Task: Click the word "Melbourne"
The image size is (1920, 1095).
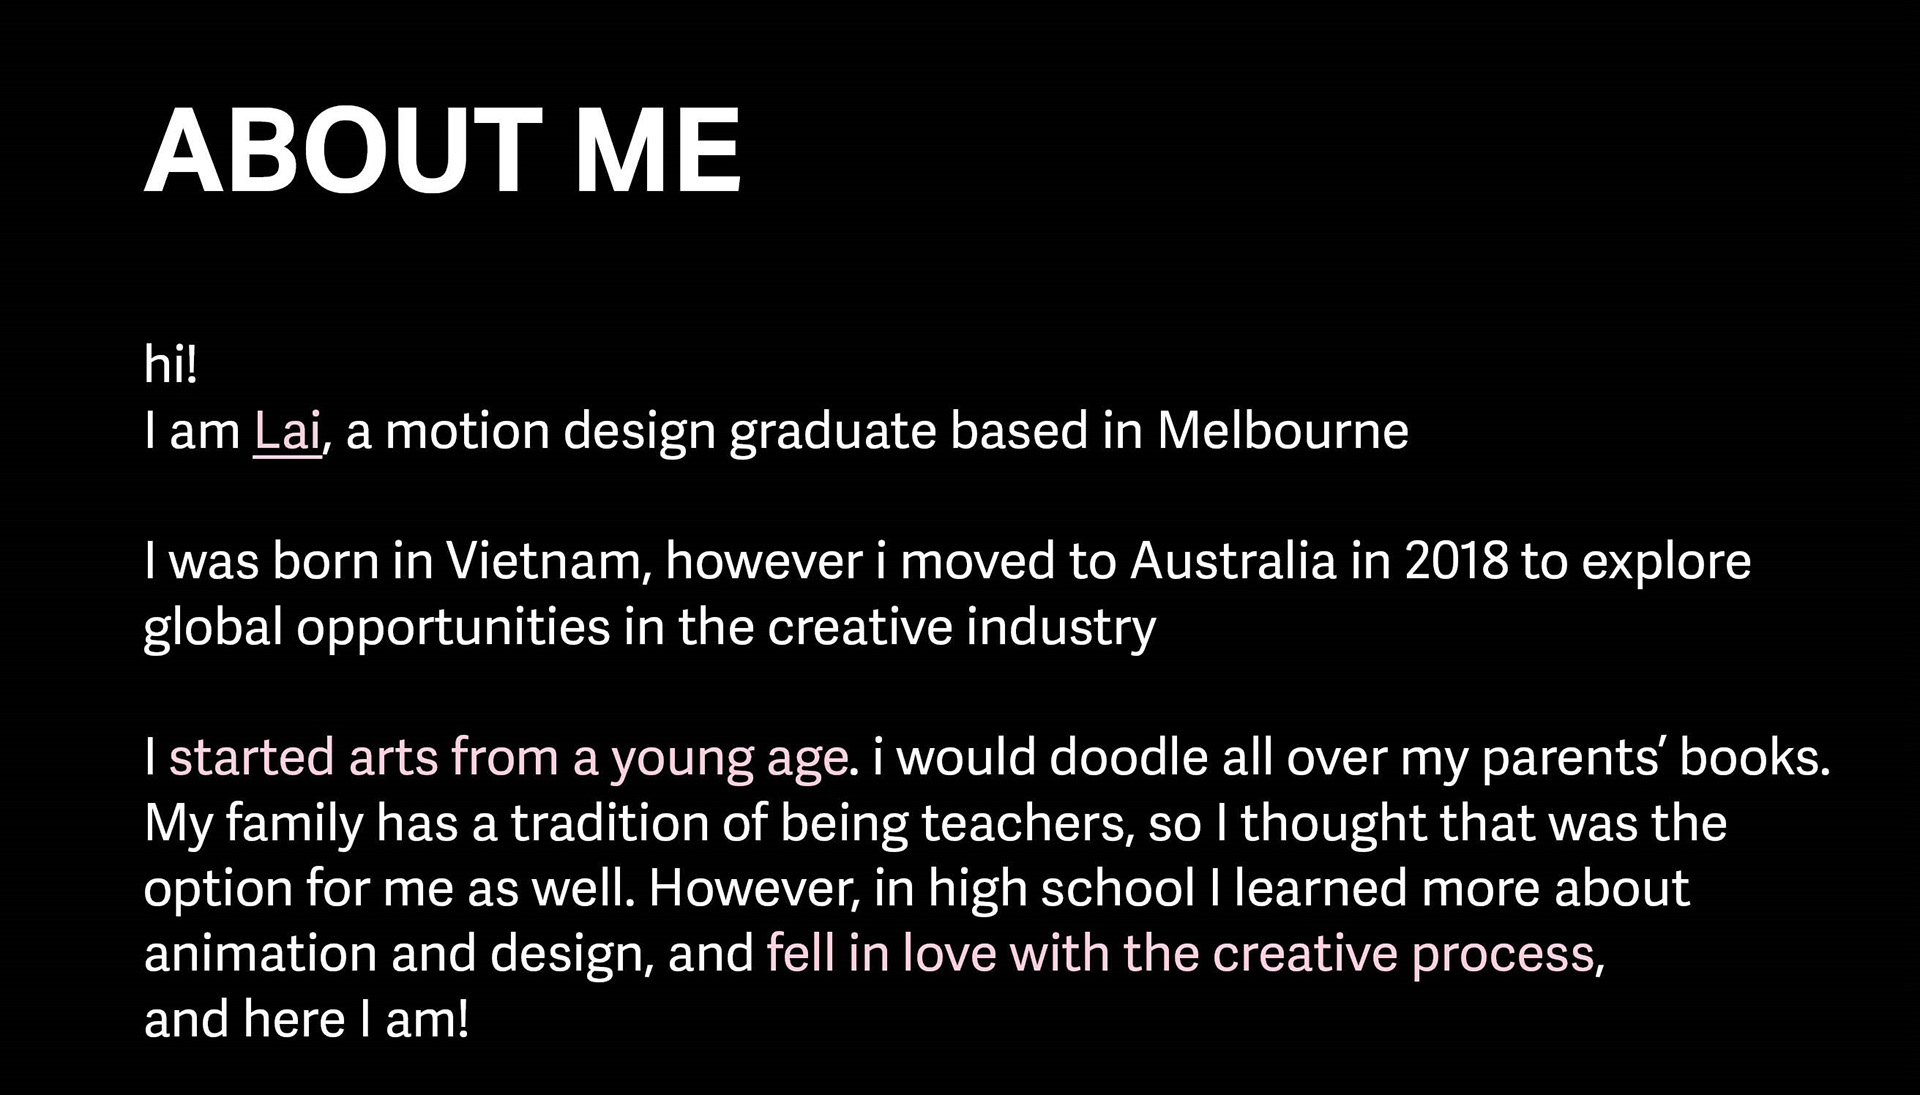Action: pyautogui.click(x=1282, y=432)
